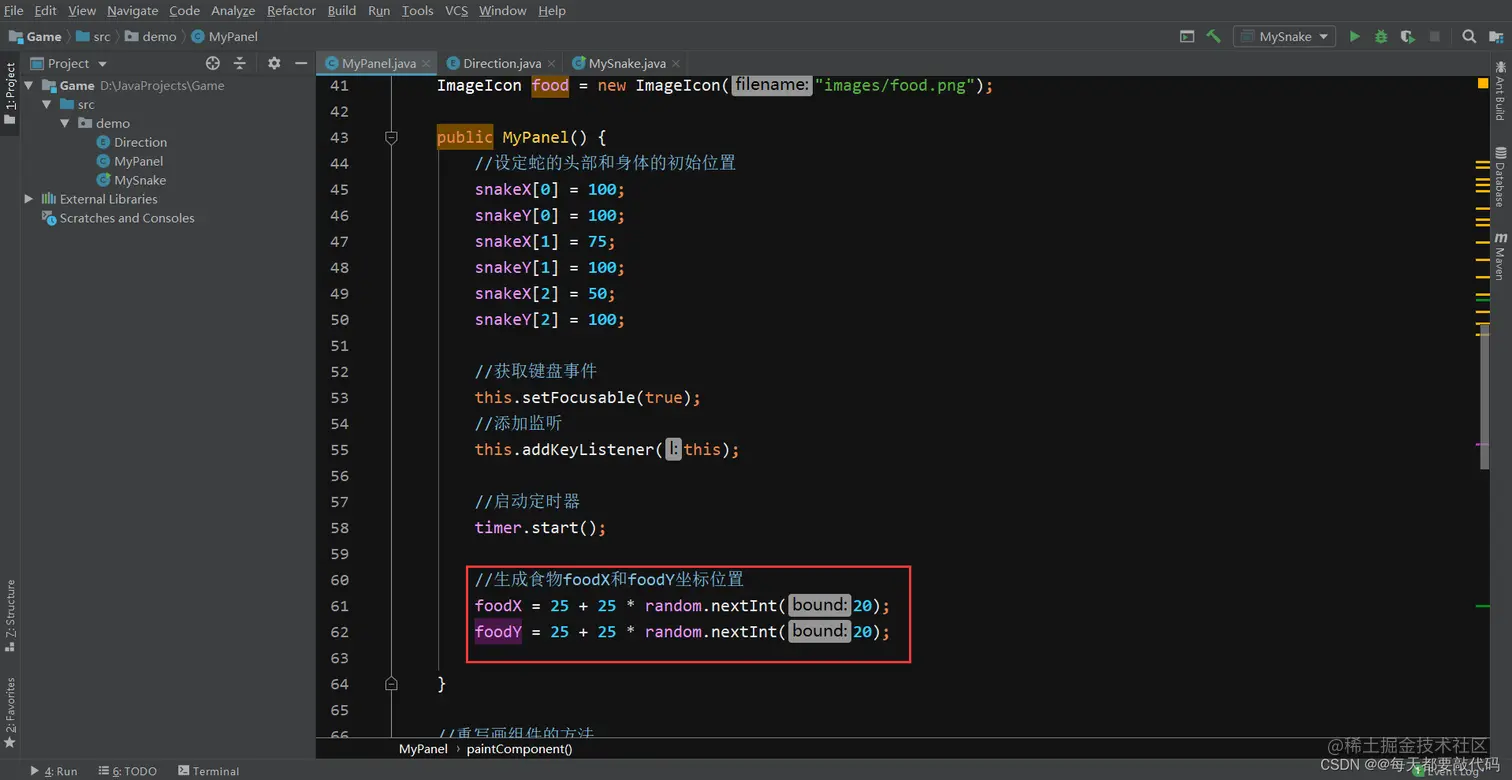Image resolution: width=1512 pixels, height=780 pixels.
Task: Open the Build menu
Action: pyautogui.click(x=341, y=10)
